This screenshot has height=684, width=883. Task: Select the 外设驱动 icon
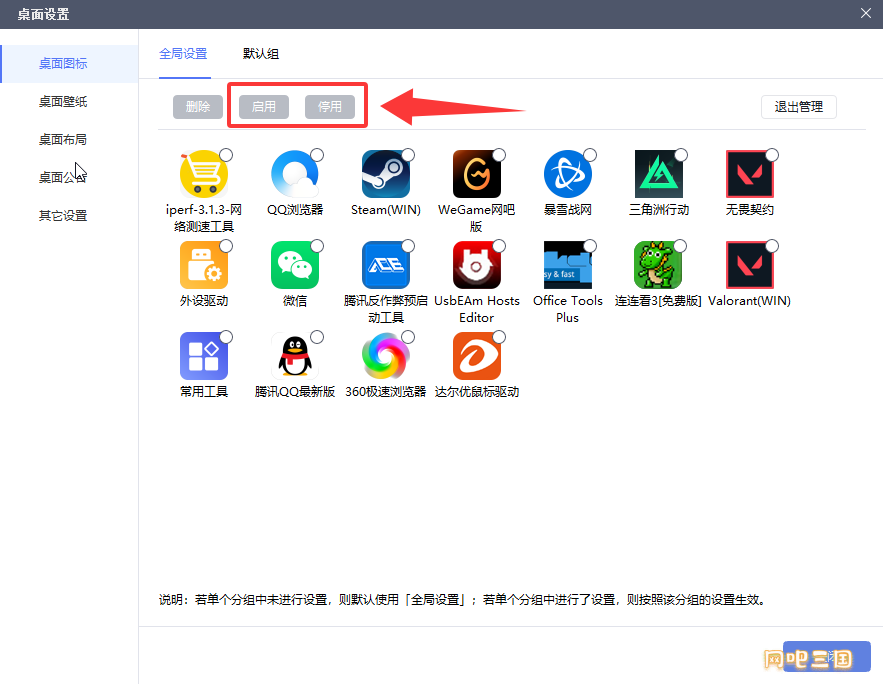[203, 265]
